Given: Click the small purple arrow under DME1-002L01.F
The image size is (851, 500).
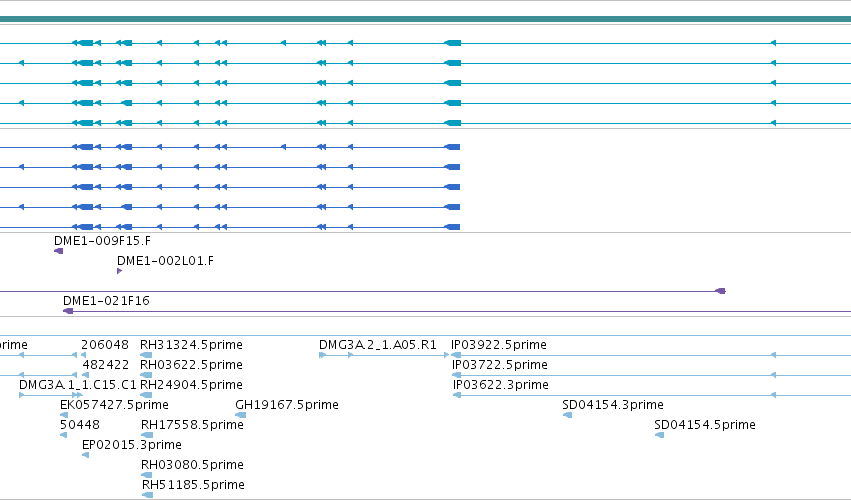Looking at the screenshot, I should (x=119, y=271).
